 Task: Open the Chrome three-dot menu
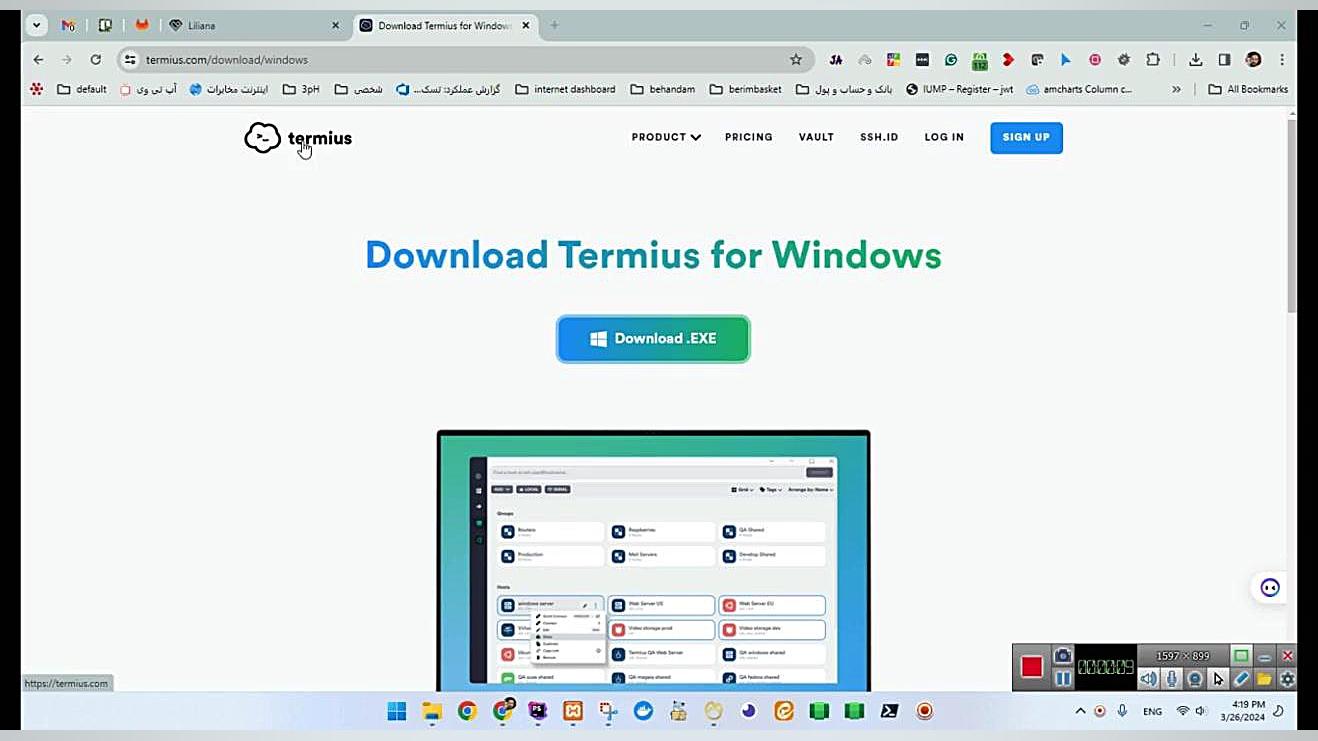(1282, 60)
